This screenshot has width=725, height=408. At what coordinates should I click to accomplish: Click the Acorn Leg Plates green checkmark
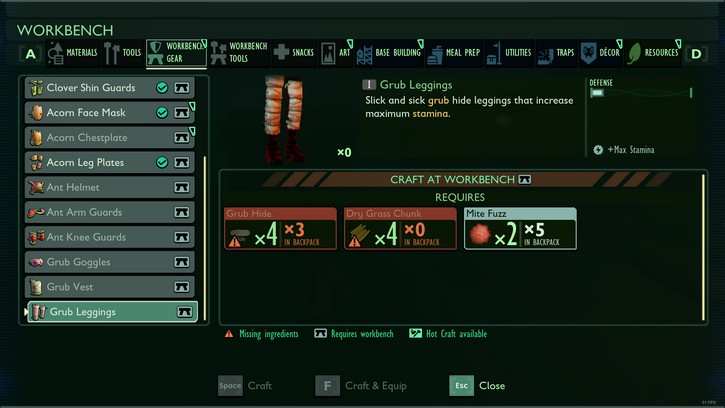(162, 162)
